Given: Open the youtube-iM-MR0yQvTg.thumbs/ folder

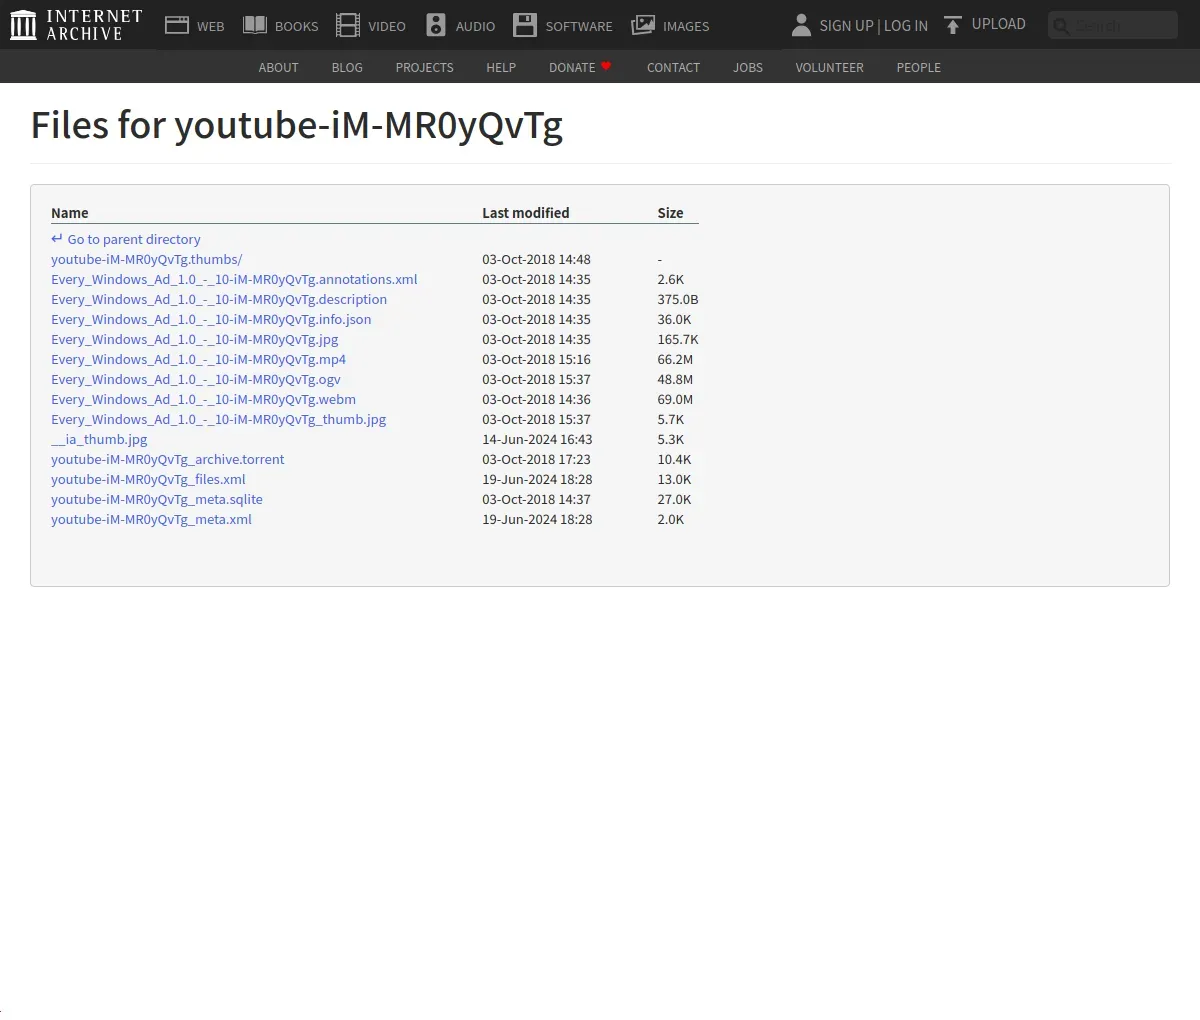Looking at the screenshot, I should click(x=146, y=259).
